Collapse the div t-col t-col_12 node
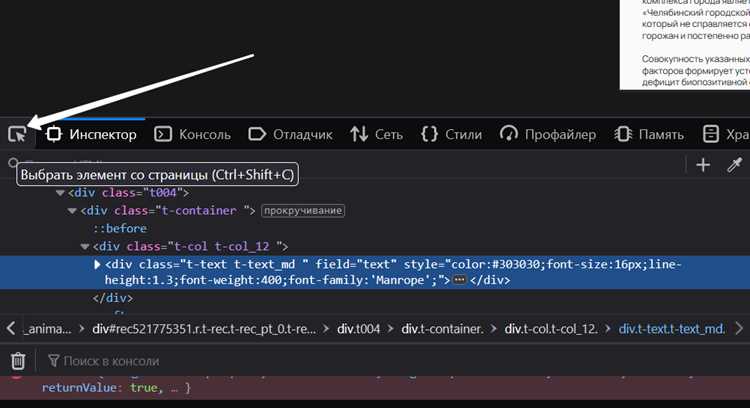The height and width of the screenshot is (408, 750). (85, 247)
